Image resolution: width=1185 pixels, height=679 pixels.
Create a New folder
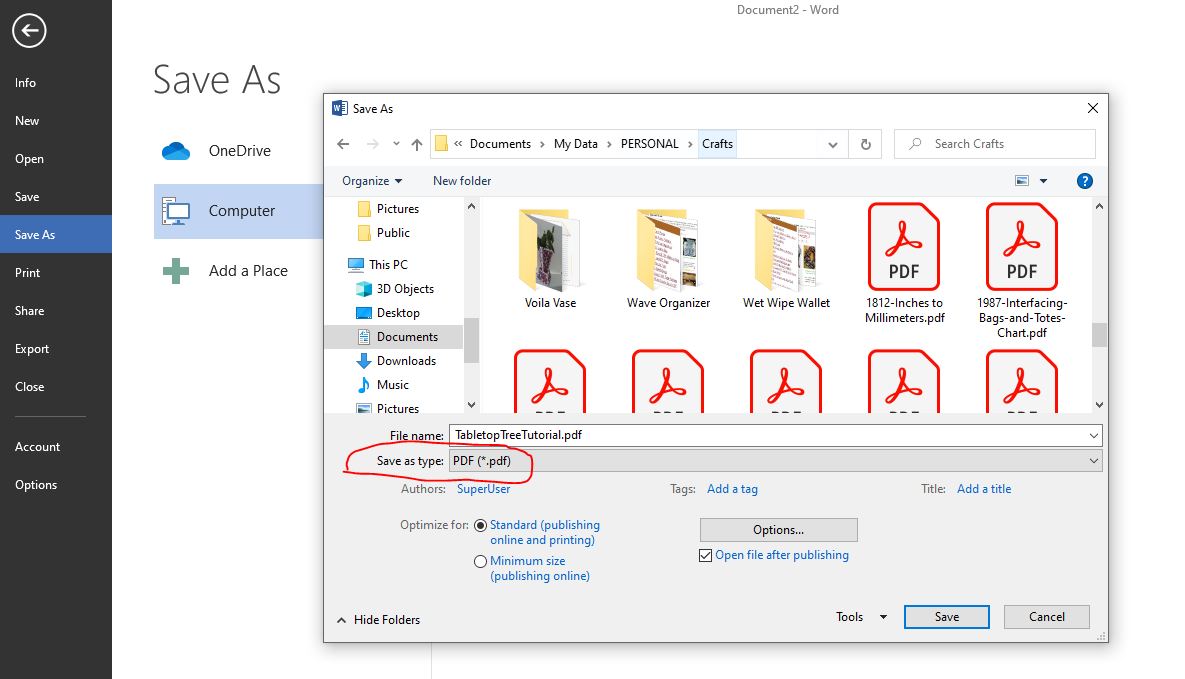(x=461, y=181)
